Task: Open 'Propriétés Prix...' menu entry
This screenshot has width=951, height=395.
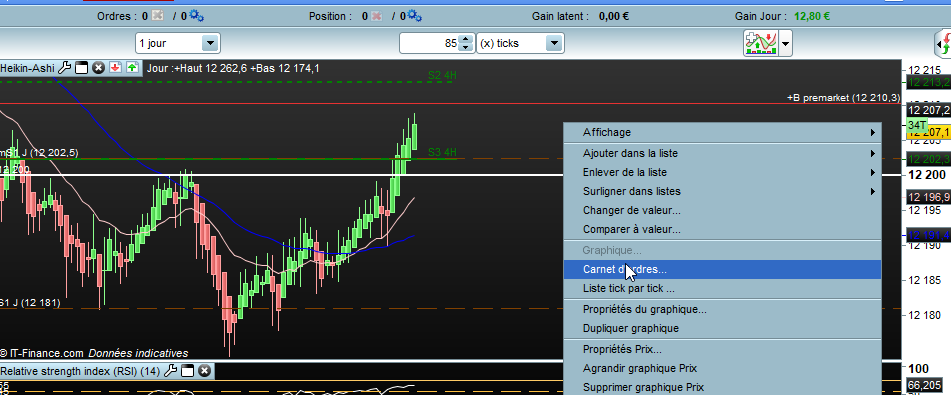Action: pyautogui.click(x=722, y=349)
